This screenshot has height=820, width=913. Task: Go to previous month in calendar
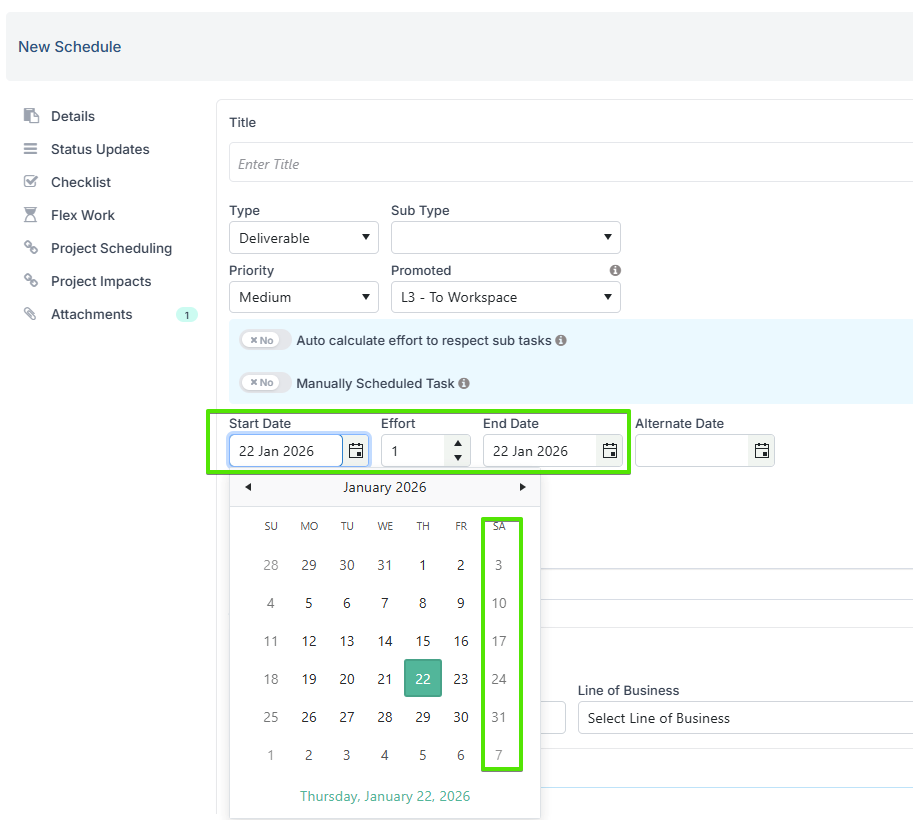[x=248, y=487]
